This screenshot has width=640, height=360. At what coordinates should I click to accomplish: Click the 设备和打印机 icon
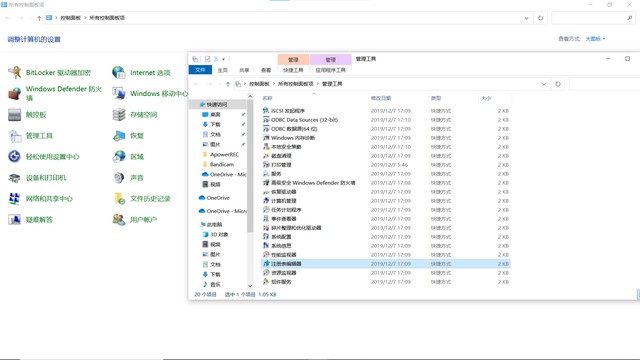(14, 178)
